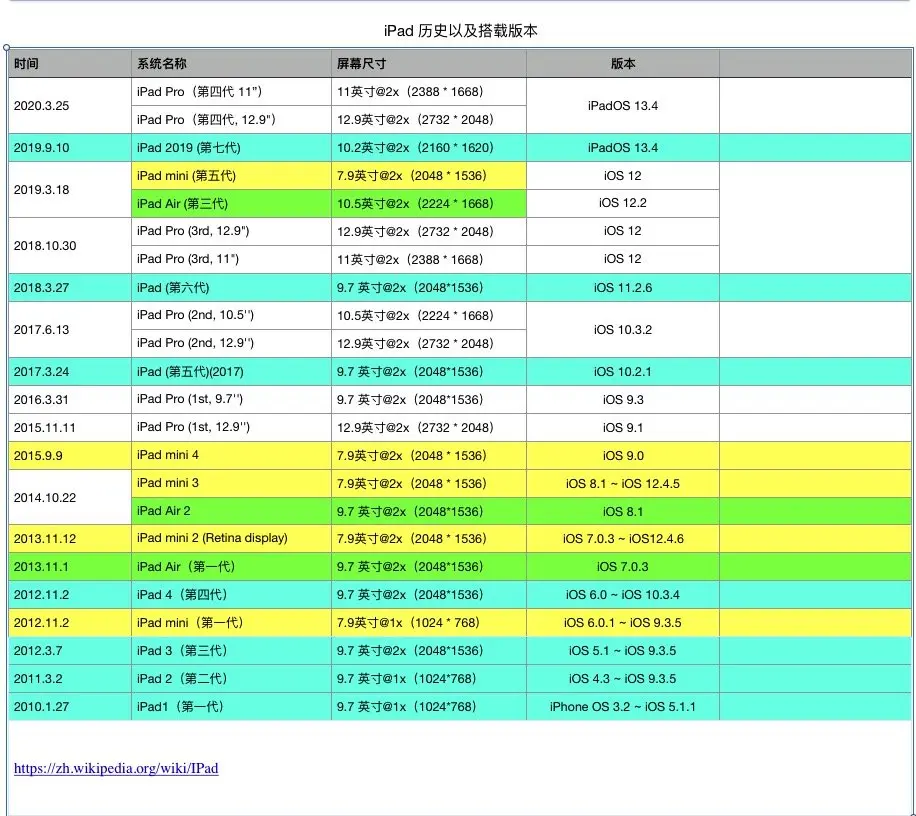Open the zh.wikipedia.org/wiki/IPad link
The height and width of the screenshot is (816, 916).
(x=116, y=768)
